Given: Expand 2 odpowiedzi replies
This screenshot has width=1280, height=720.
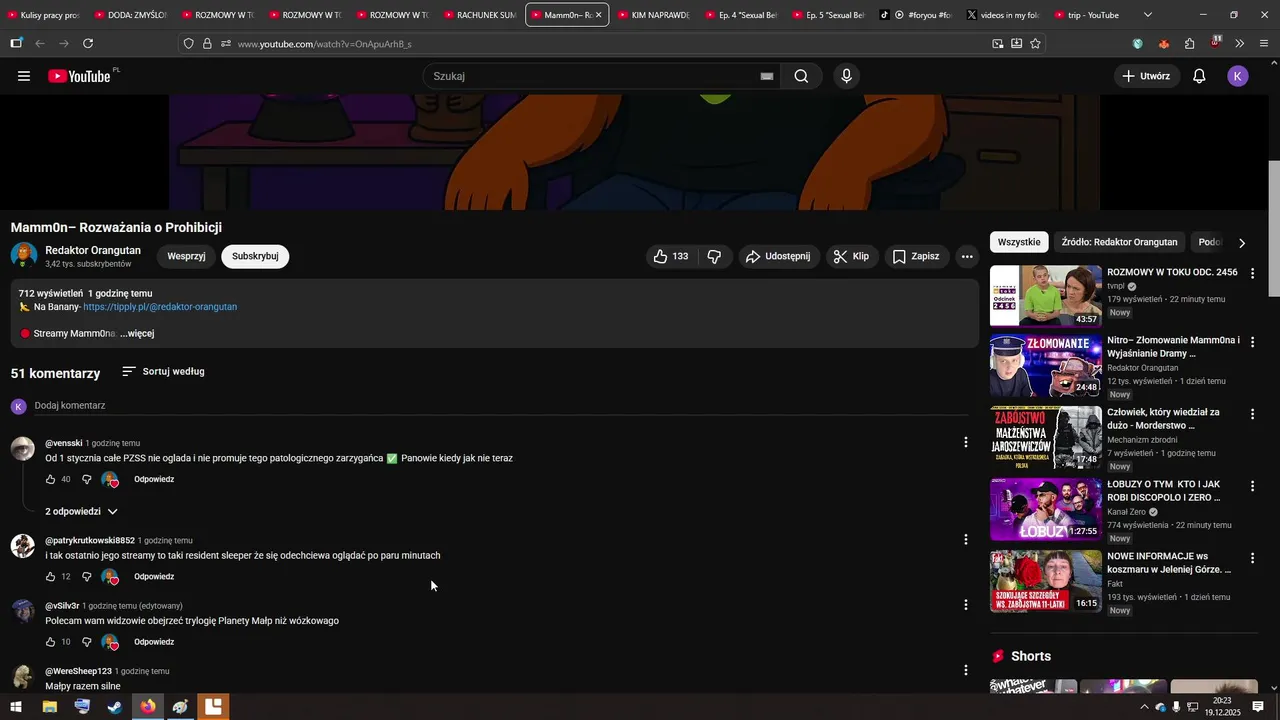Looking at the screenshot, I should click(x=82, y=511).
